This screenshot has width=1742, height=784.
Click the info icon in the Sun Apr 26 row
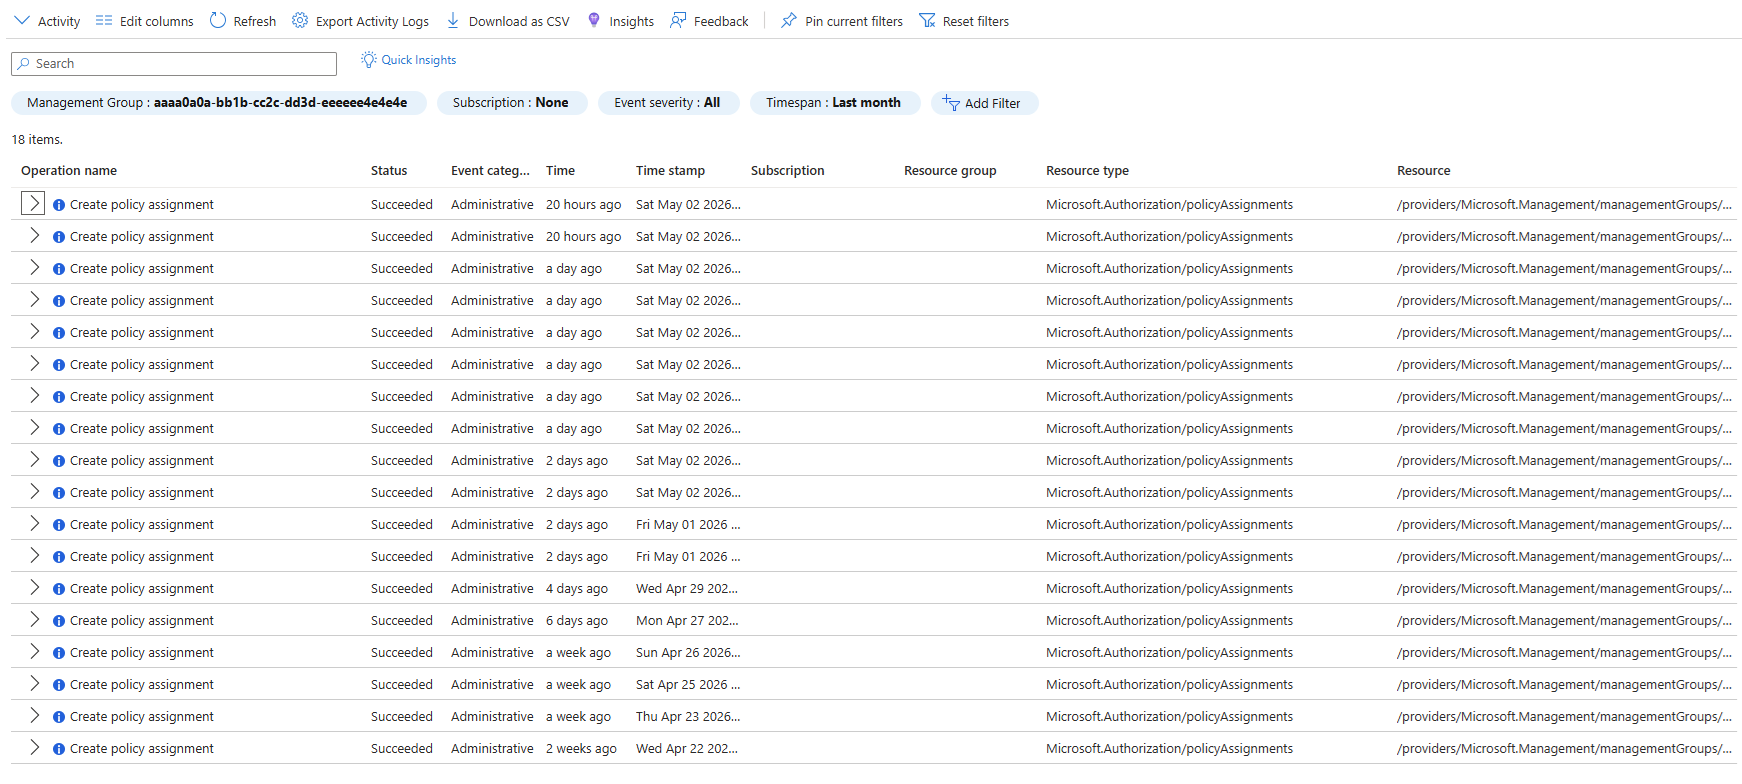point(59,653)
